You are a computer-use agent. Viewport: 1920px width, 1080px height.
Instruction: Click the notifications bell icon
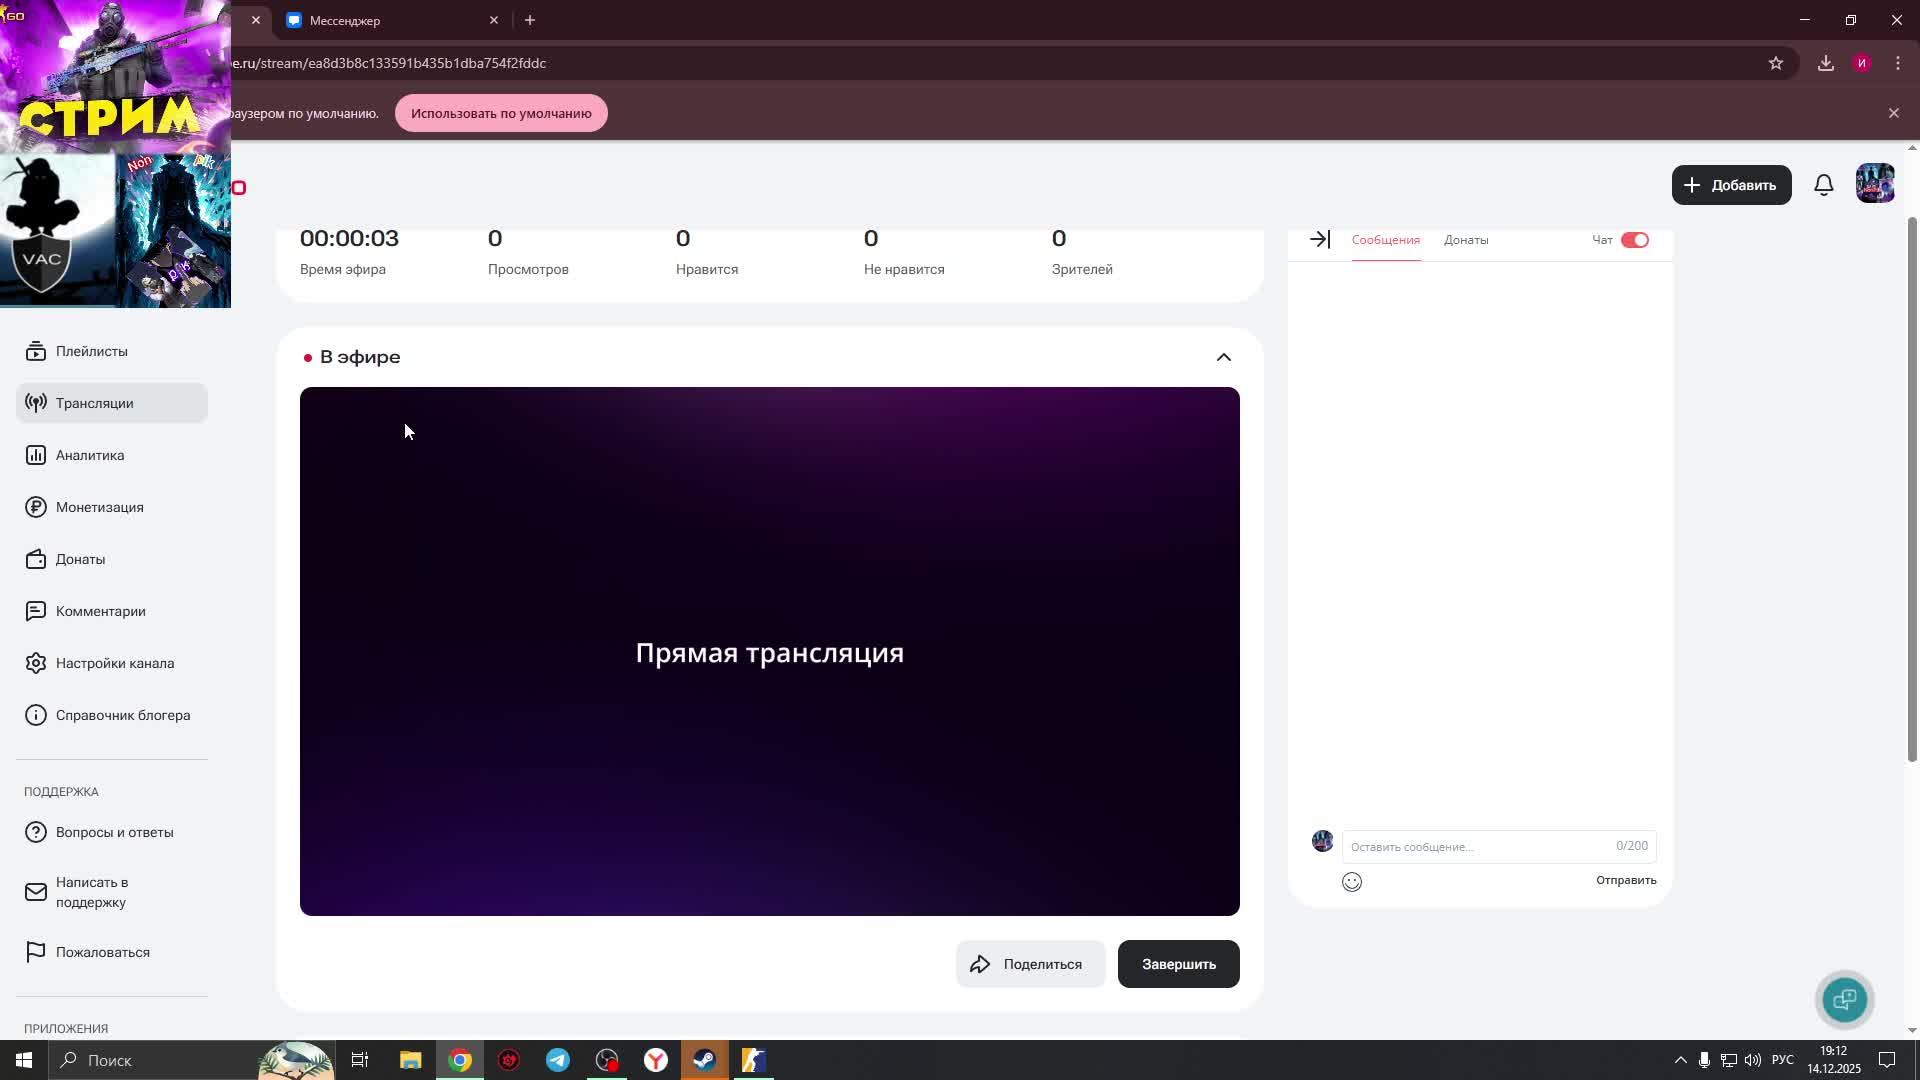(1823, 185)
